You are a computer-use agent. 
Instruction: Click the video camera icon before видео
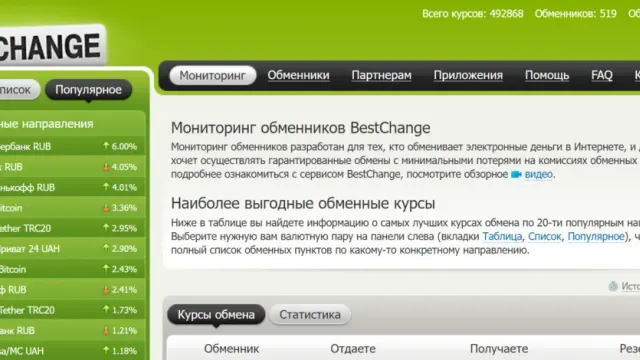pos(516,174)
